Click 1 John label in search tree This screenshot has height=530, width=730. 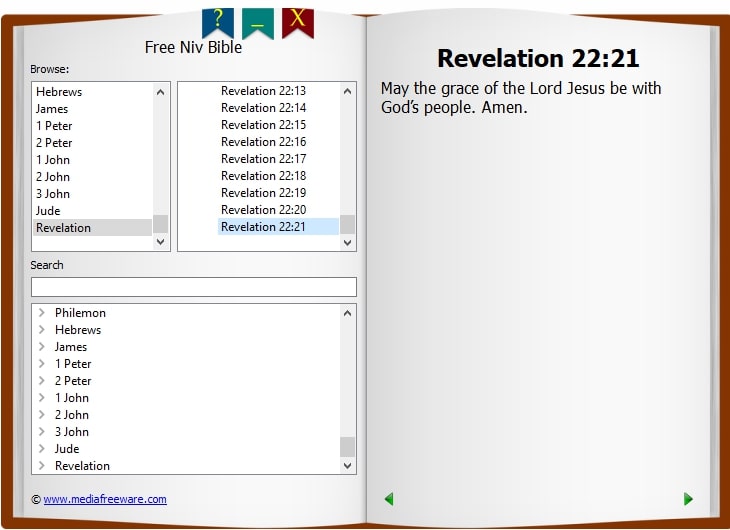coord(72,398)
